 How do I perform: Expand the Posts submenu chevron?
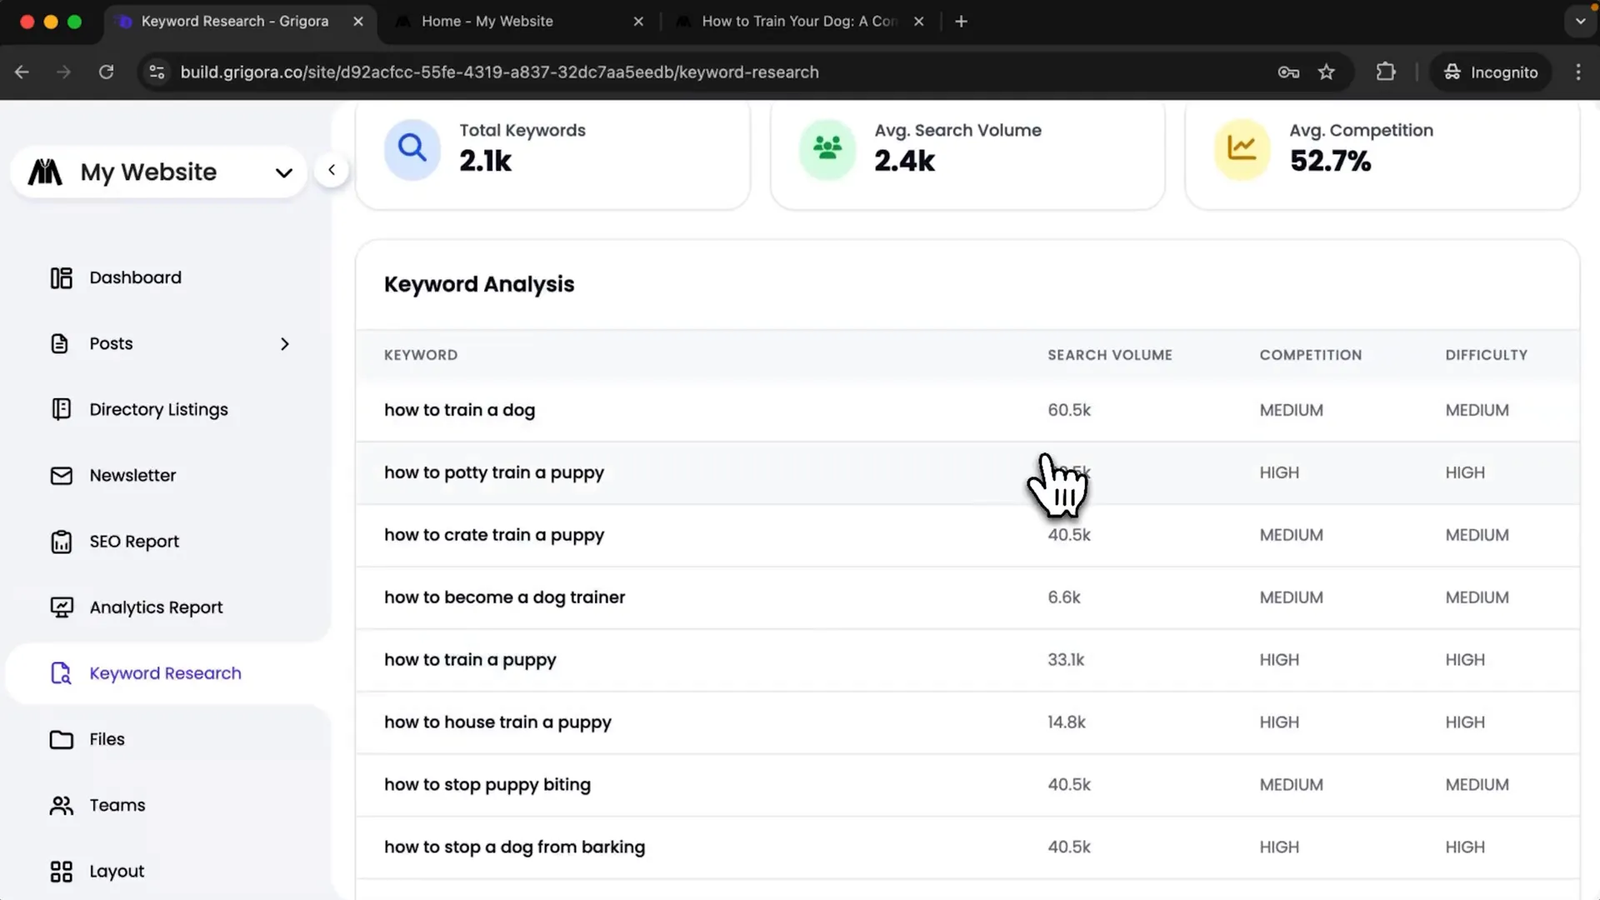285,343
